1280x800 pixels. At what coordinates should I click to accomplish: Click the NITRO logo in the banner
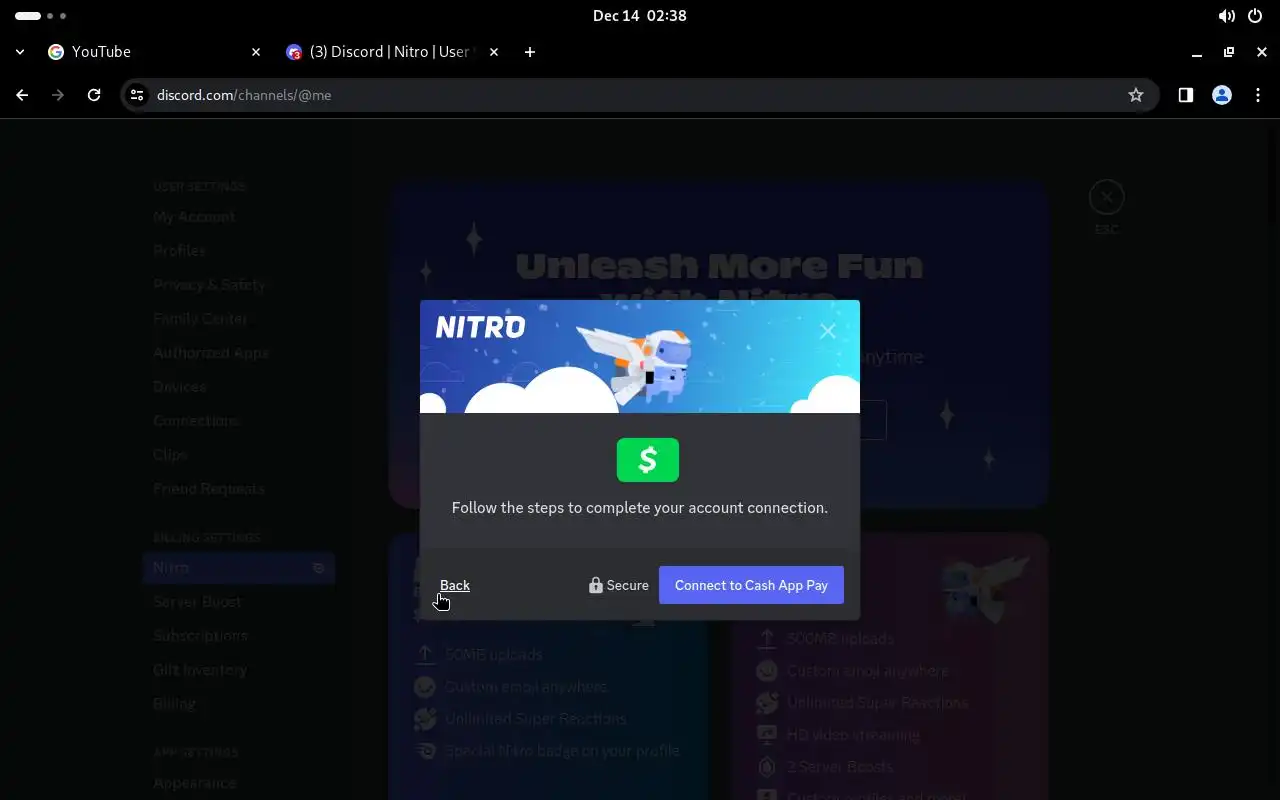click(x=480, y=327)
